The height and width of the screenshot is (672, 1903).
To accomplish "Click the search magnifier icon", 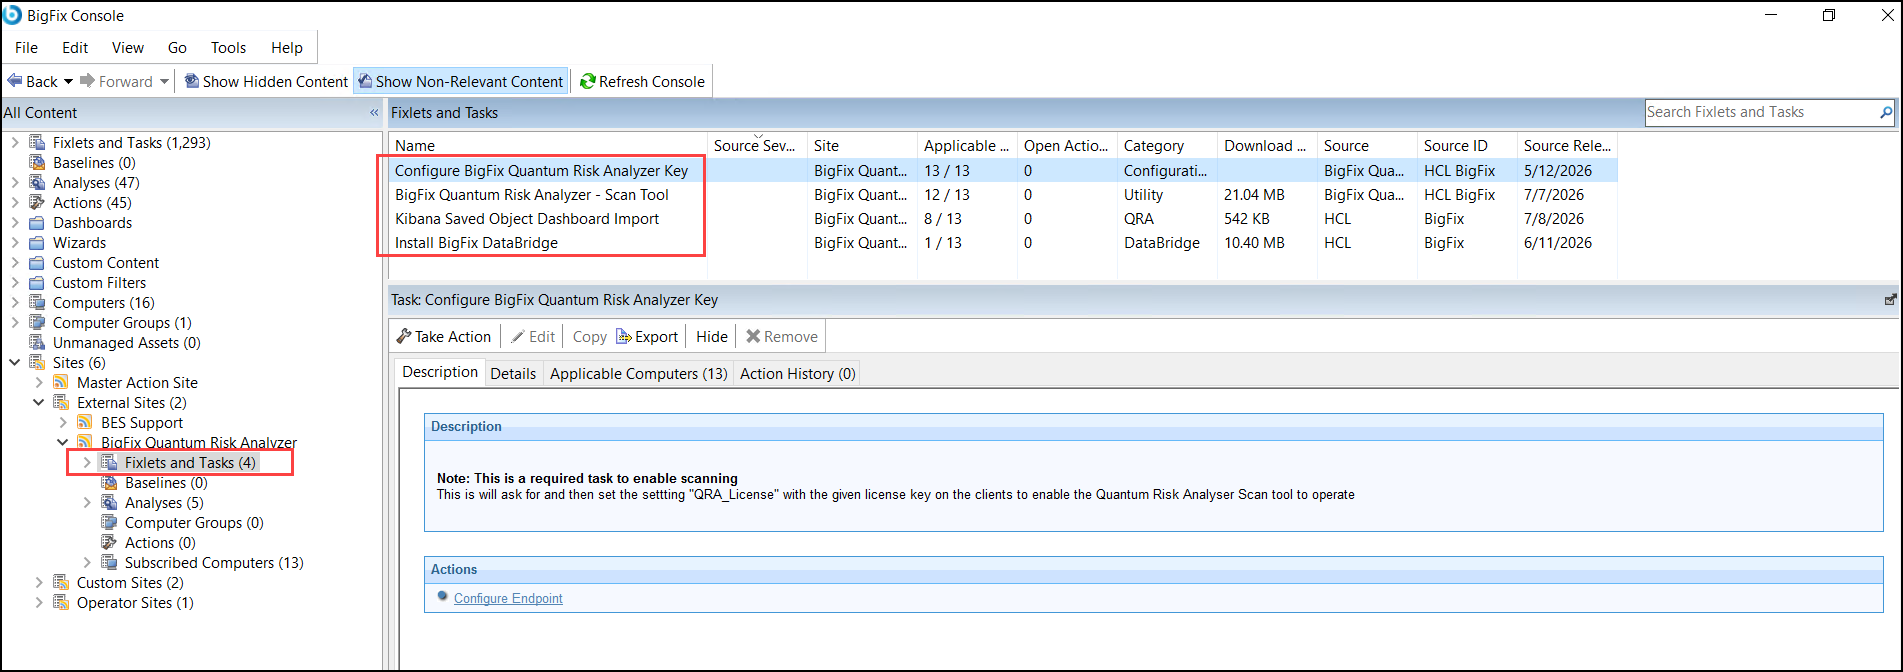I will [x=1886, y=112].
